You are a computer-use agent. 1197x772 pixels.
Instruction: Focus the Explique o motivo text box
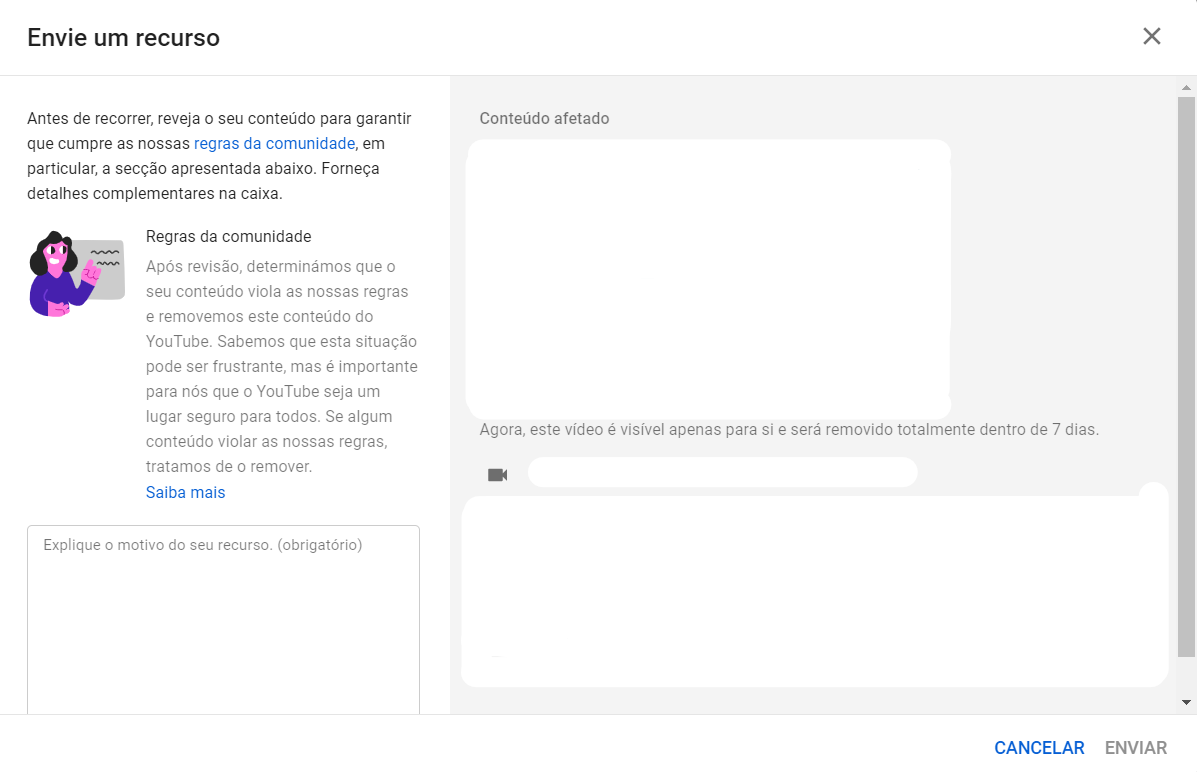(224, 619)
